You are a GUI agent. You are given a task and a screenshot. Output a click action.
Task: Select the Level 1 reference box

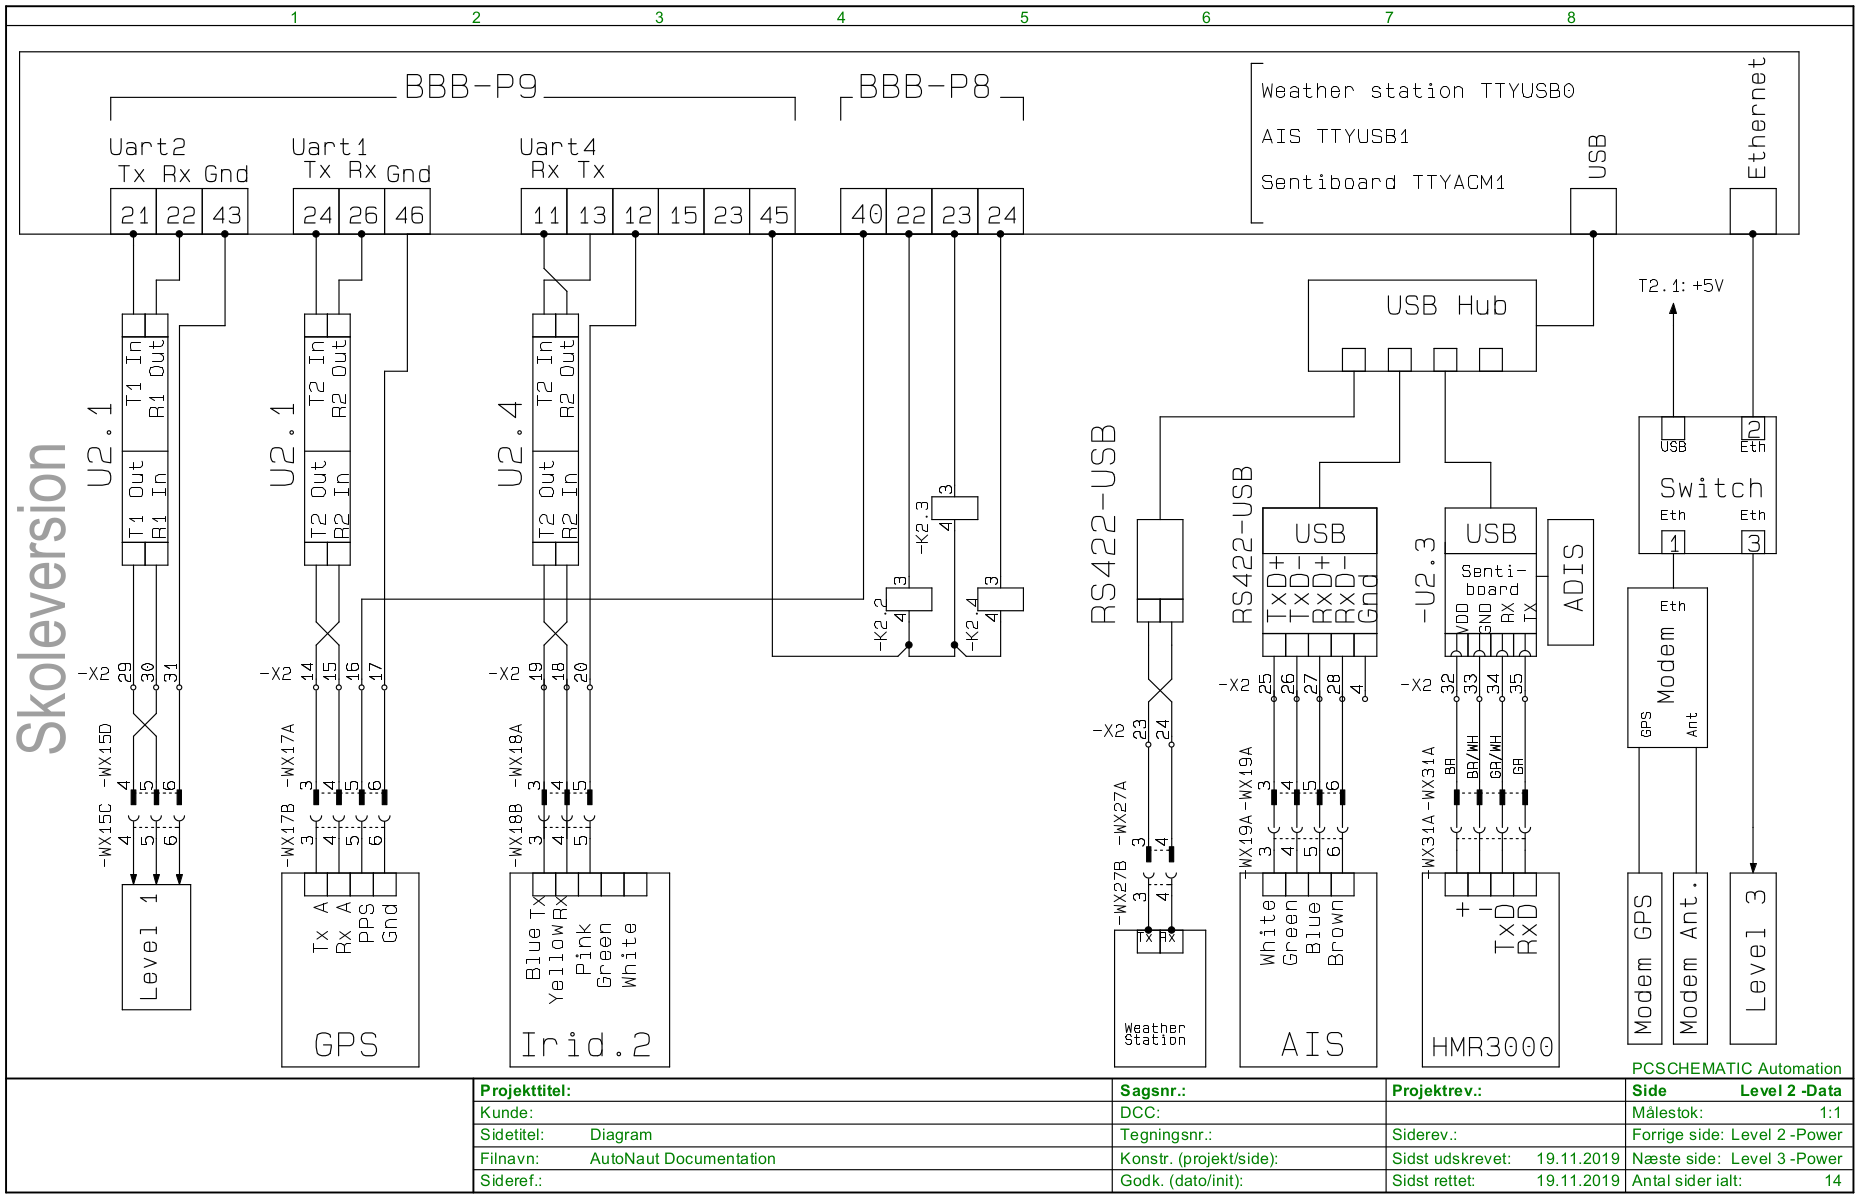[155, 947]
